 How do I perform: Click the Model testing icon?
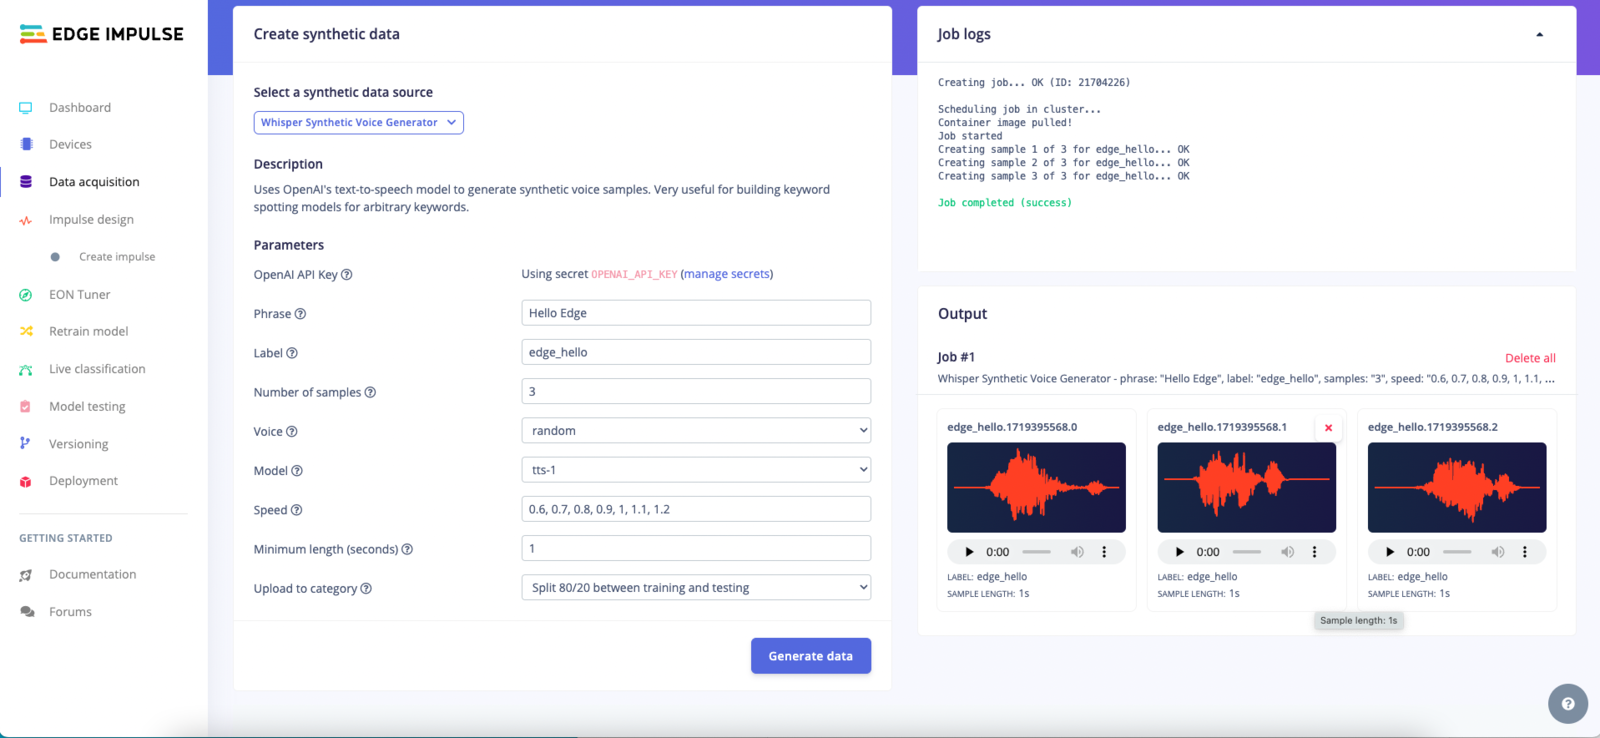click(x=26, y=406)
